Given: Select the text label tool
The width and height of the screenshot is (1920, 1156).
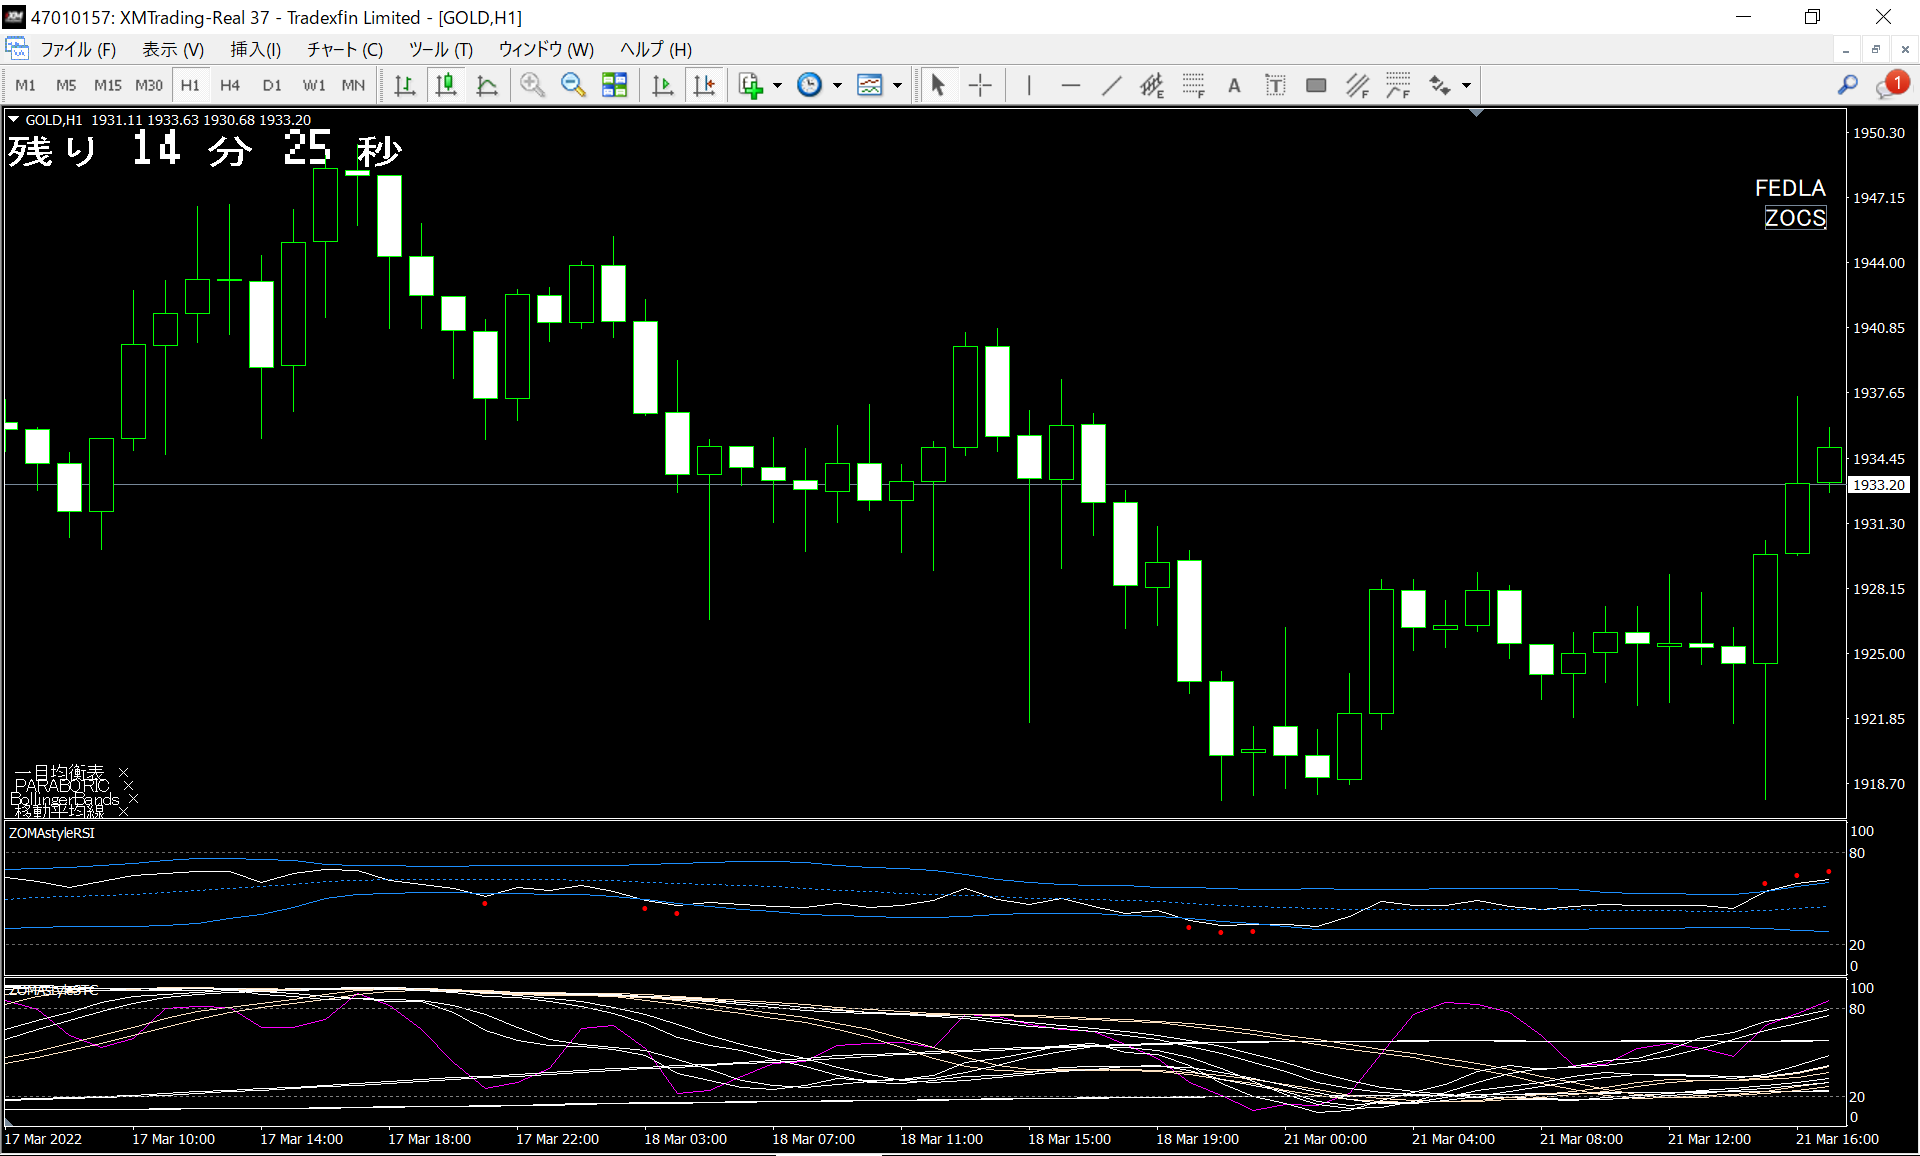Looking at the screenshot, I should (x=1275, y=85).
